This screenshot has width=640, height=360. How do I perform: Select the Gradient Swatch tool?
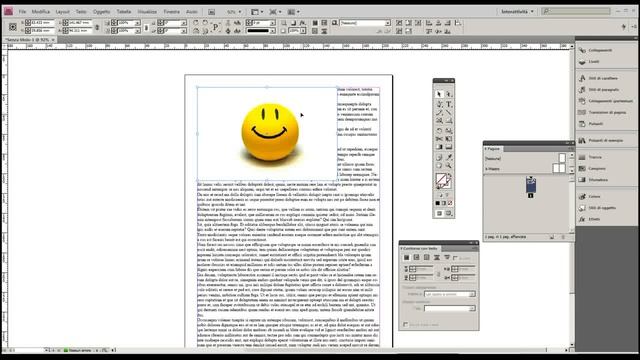pos(439,147)
